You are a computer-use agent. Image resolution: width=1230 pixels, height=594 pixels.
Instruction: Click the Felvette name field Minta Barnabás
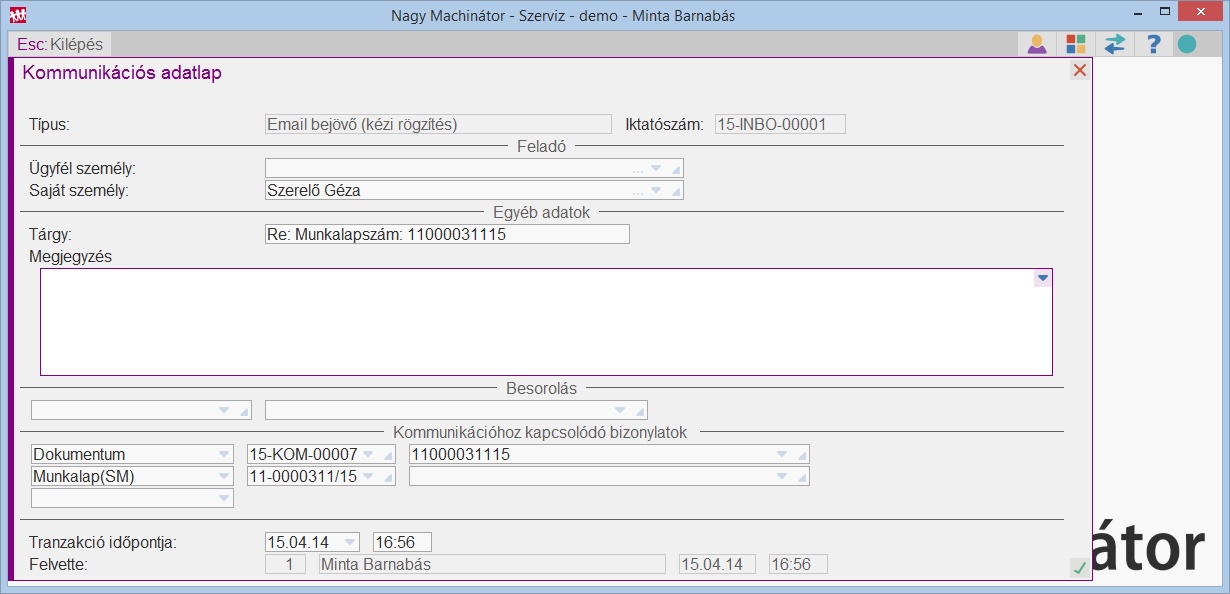coord(492,564)
